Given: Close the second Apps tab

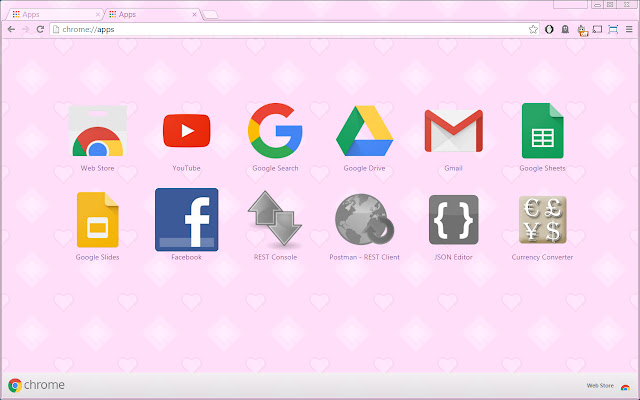Looking at the screenshot, I should coord(194,15).
